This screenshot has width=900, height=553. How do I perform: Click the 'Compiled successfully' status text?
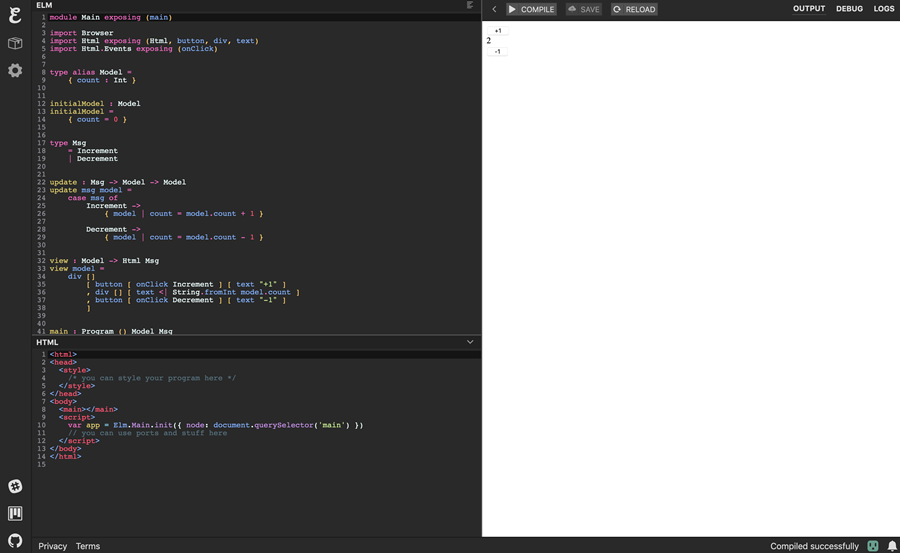point(814,546)
